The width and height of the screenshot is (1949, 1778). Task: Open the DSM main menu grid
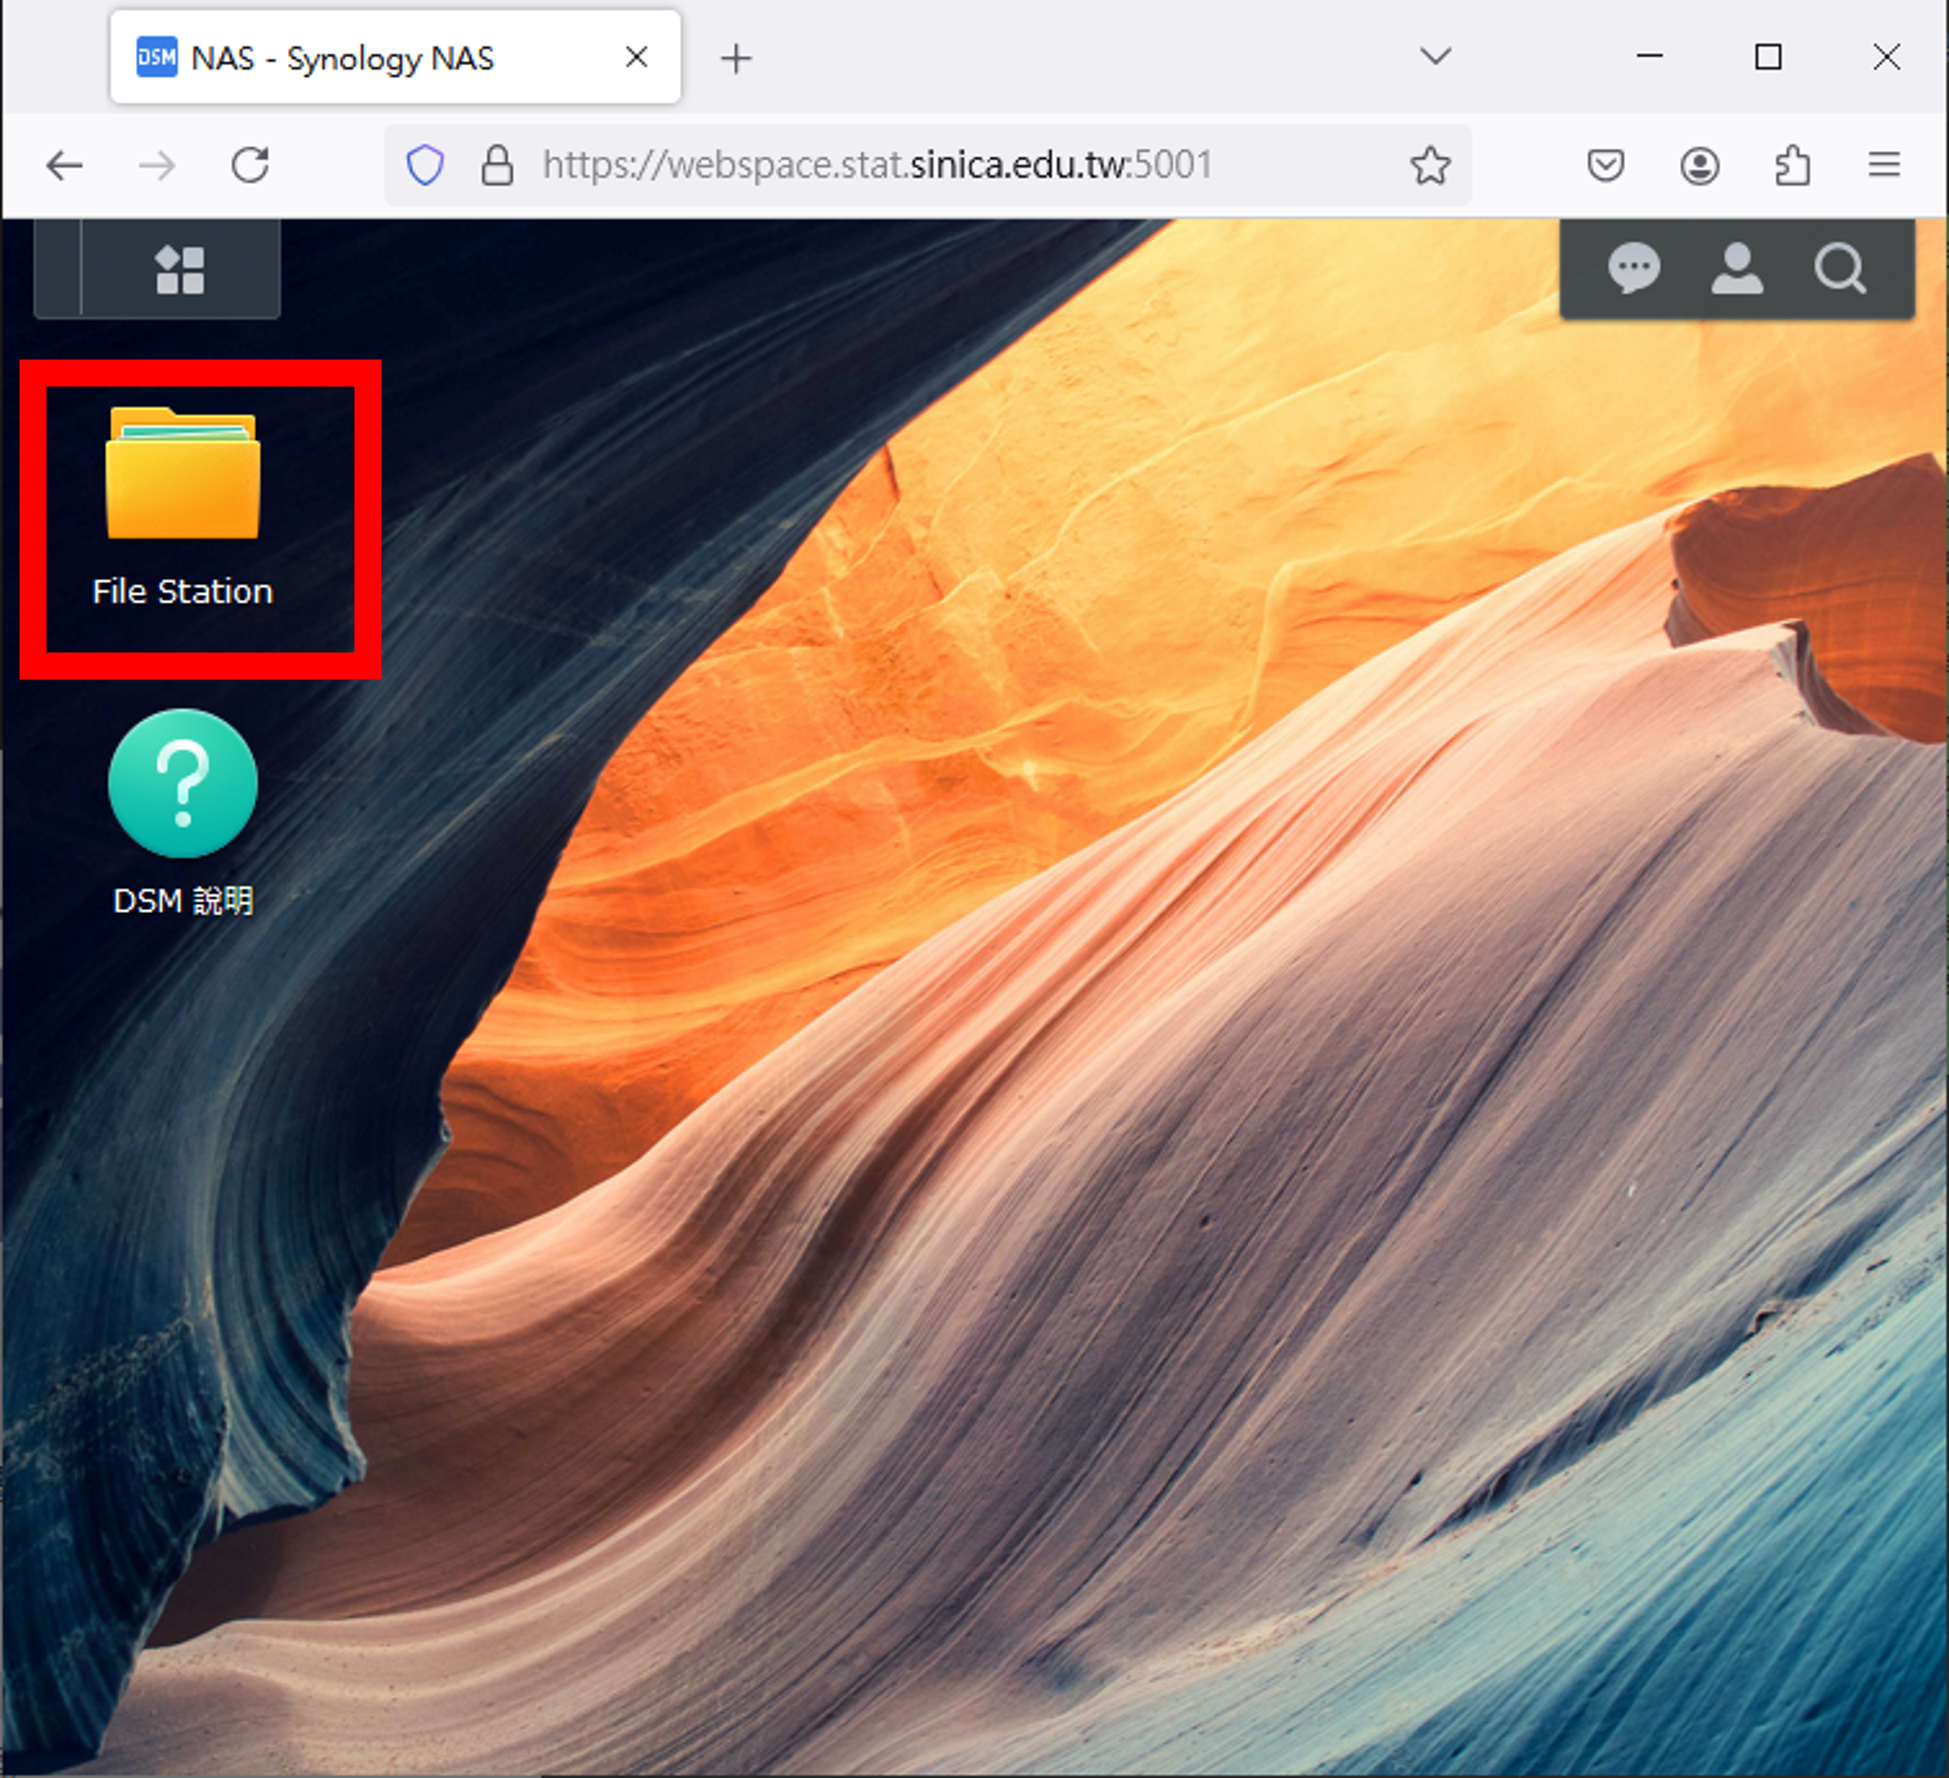[180, 270]
